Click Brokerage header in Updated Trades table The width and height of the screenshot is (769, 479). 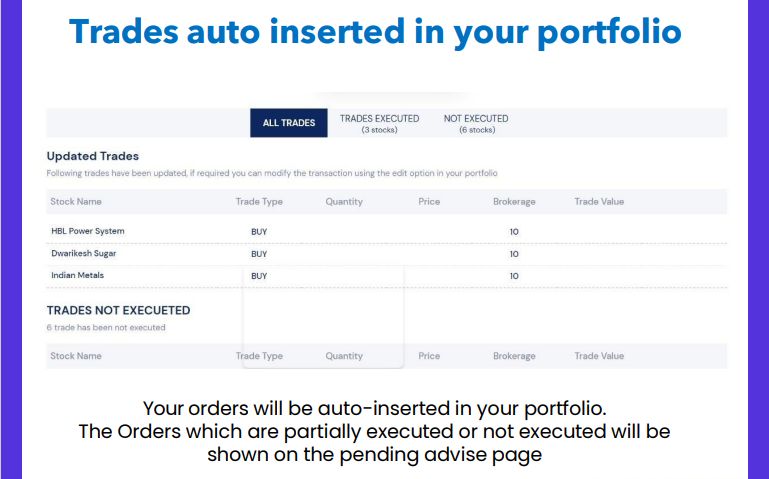[514, 201]
